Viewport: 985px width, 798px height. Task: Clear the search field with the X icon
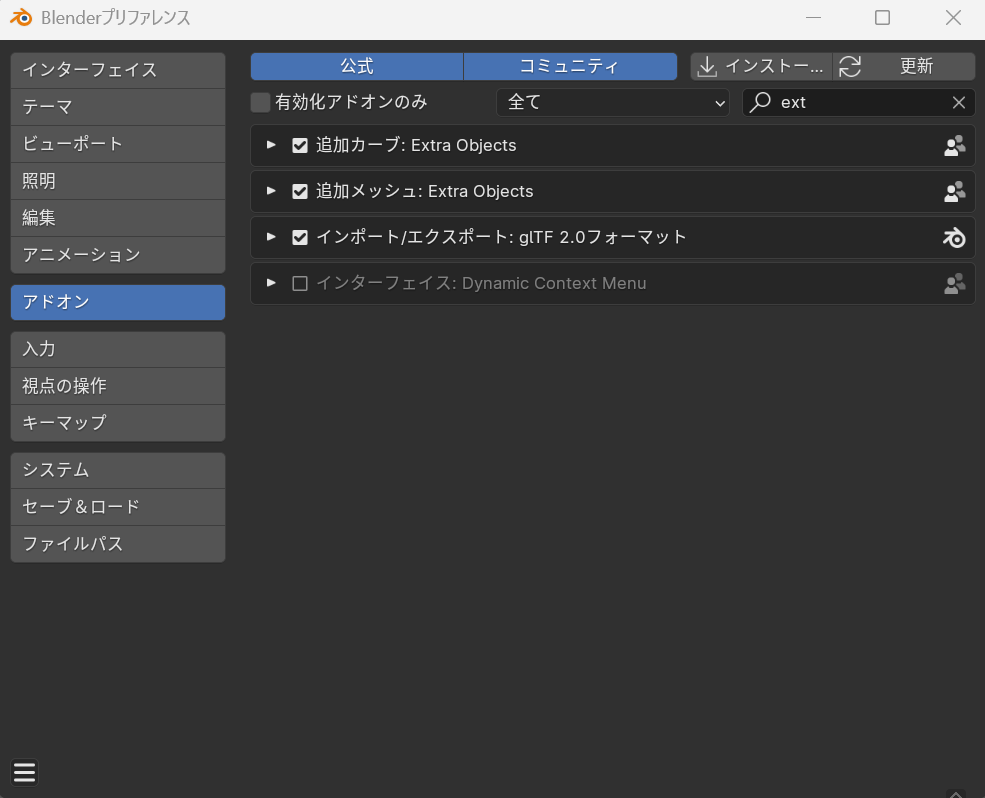coord(958,102)
